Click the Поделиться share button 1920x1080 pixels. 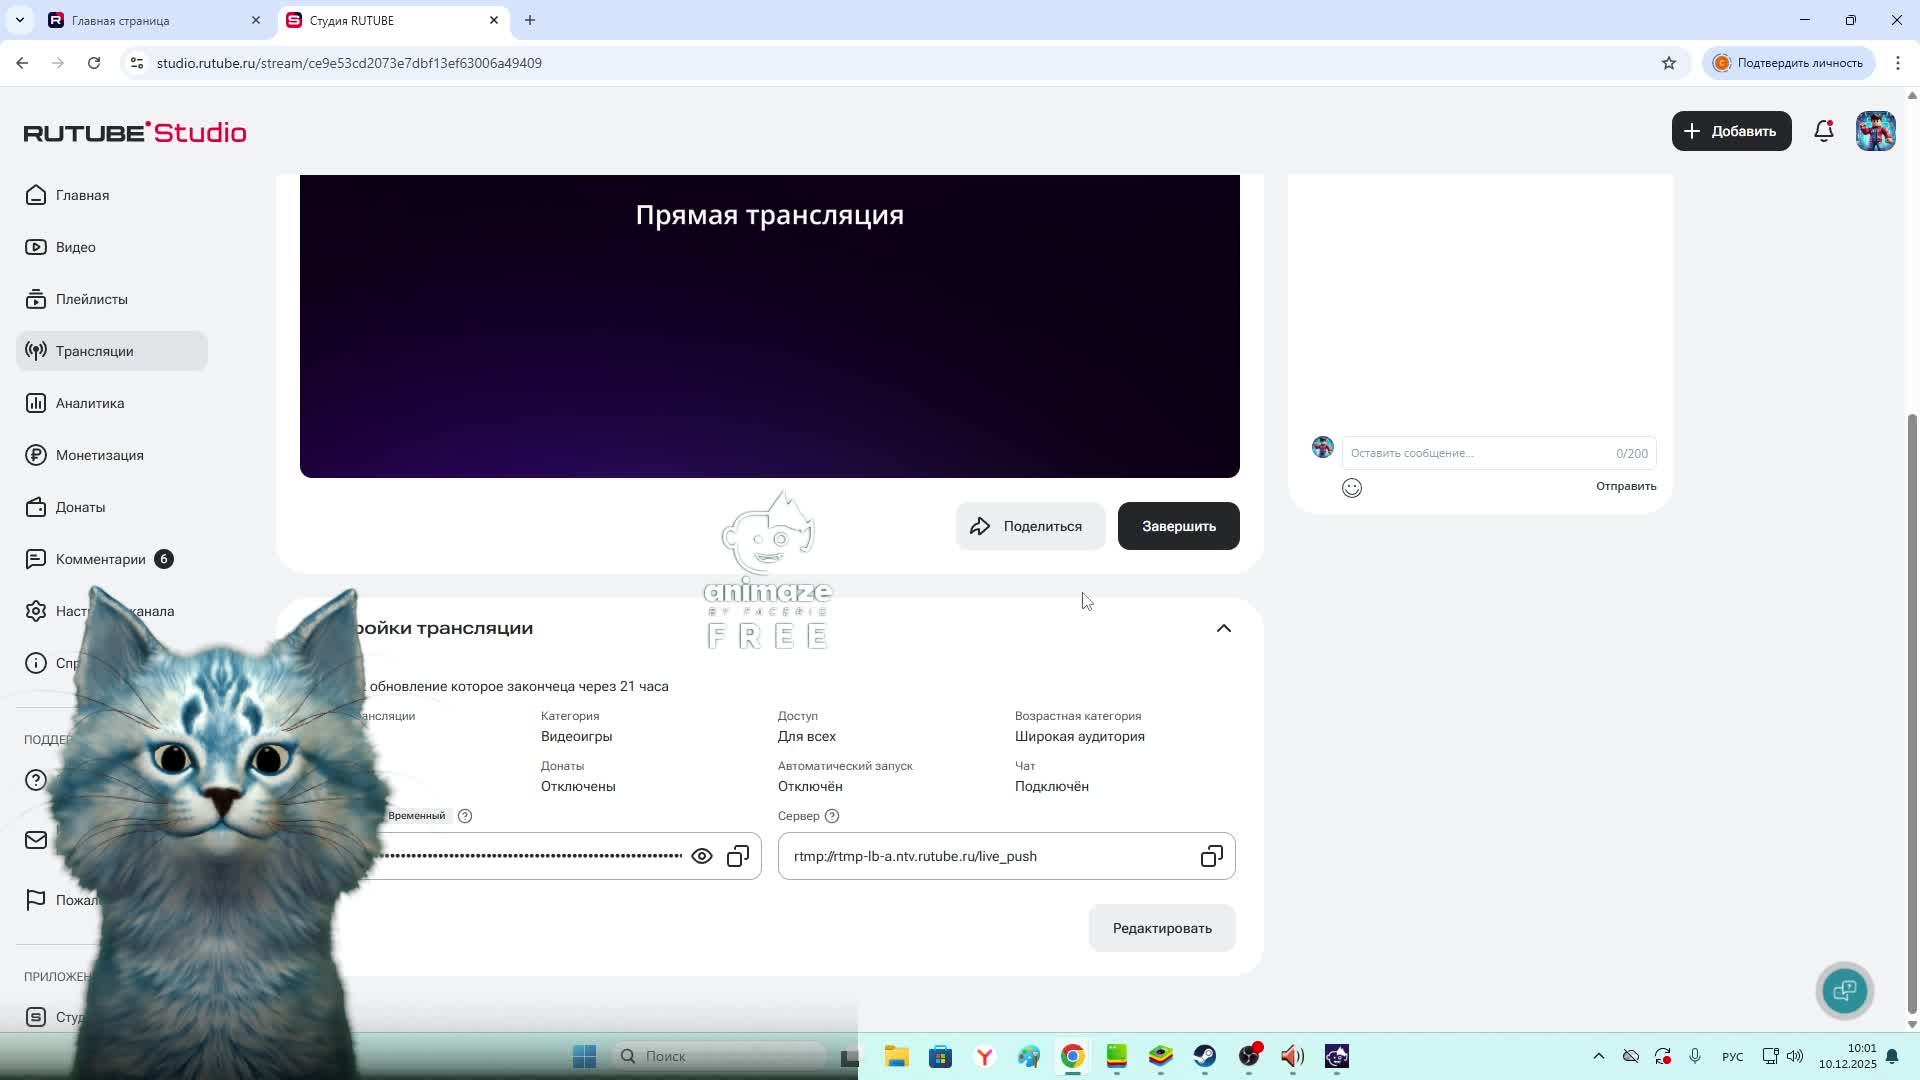pyautogui.click(x=1030, y=526)
